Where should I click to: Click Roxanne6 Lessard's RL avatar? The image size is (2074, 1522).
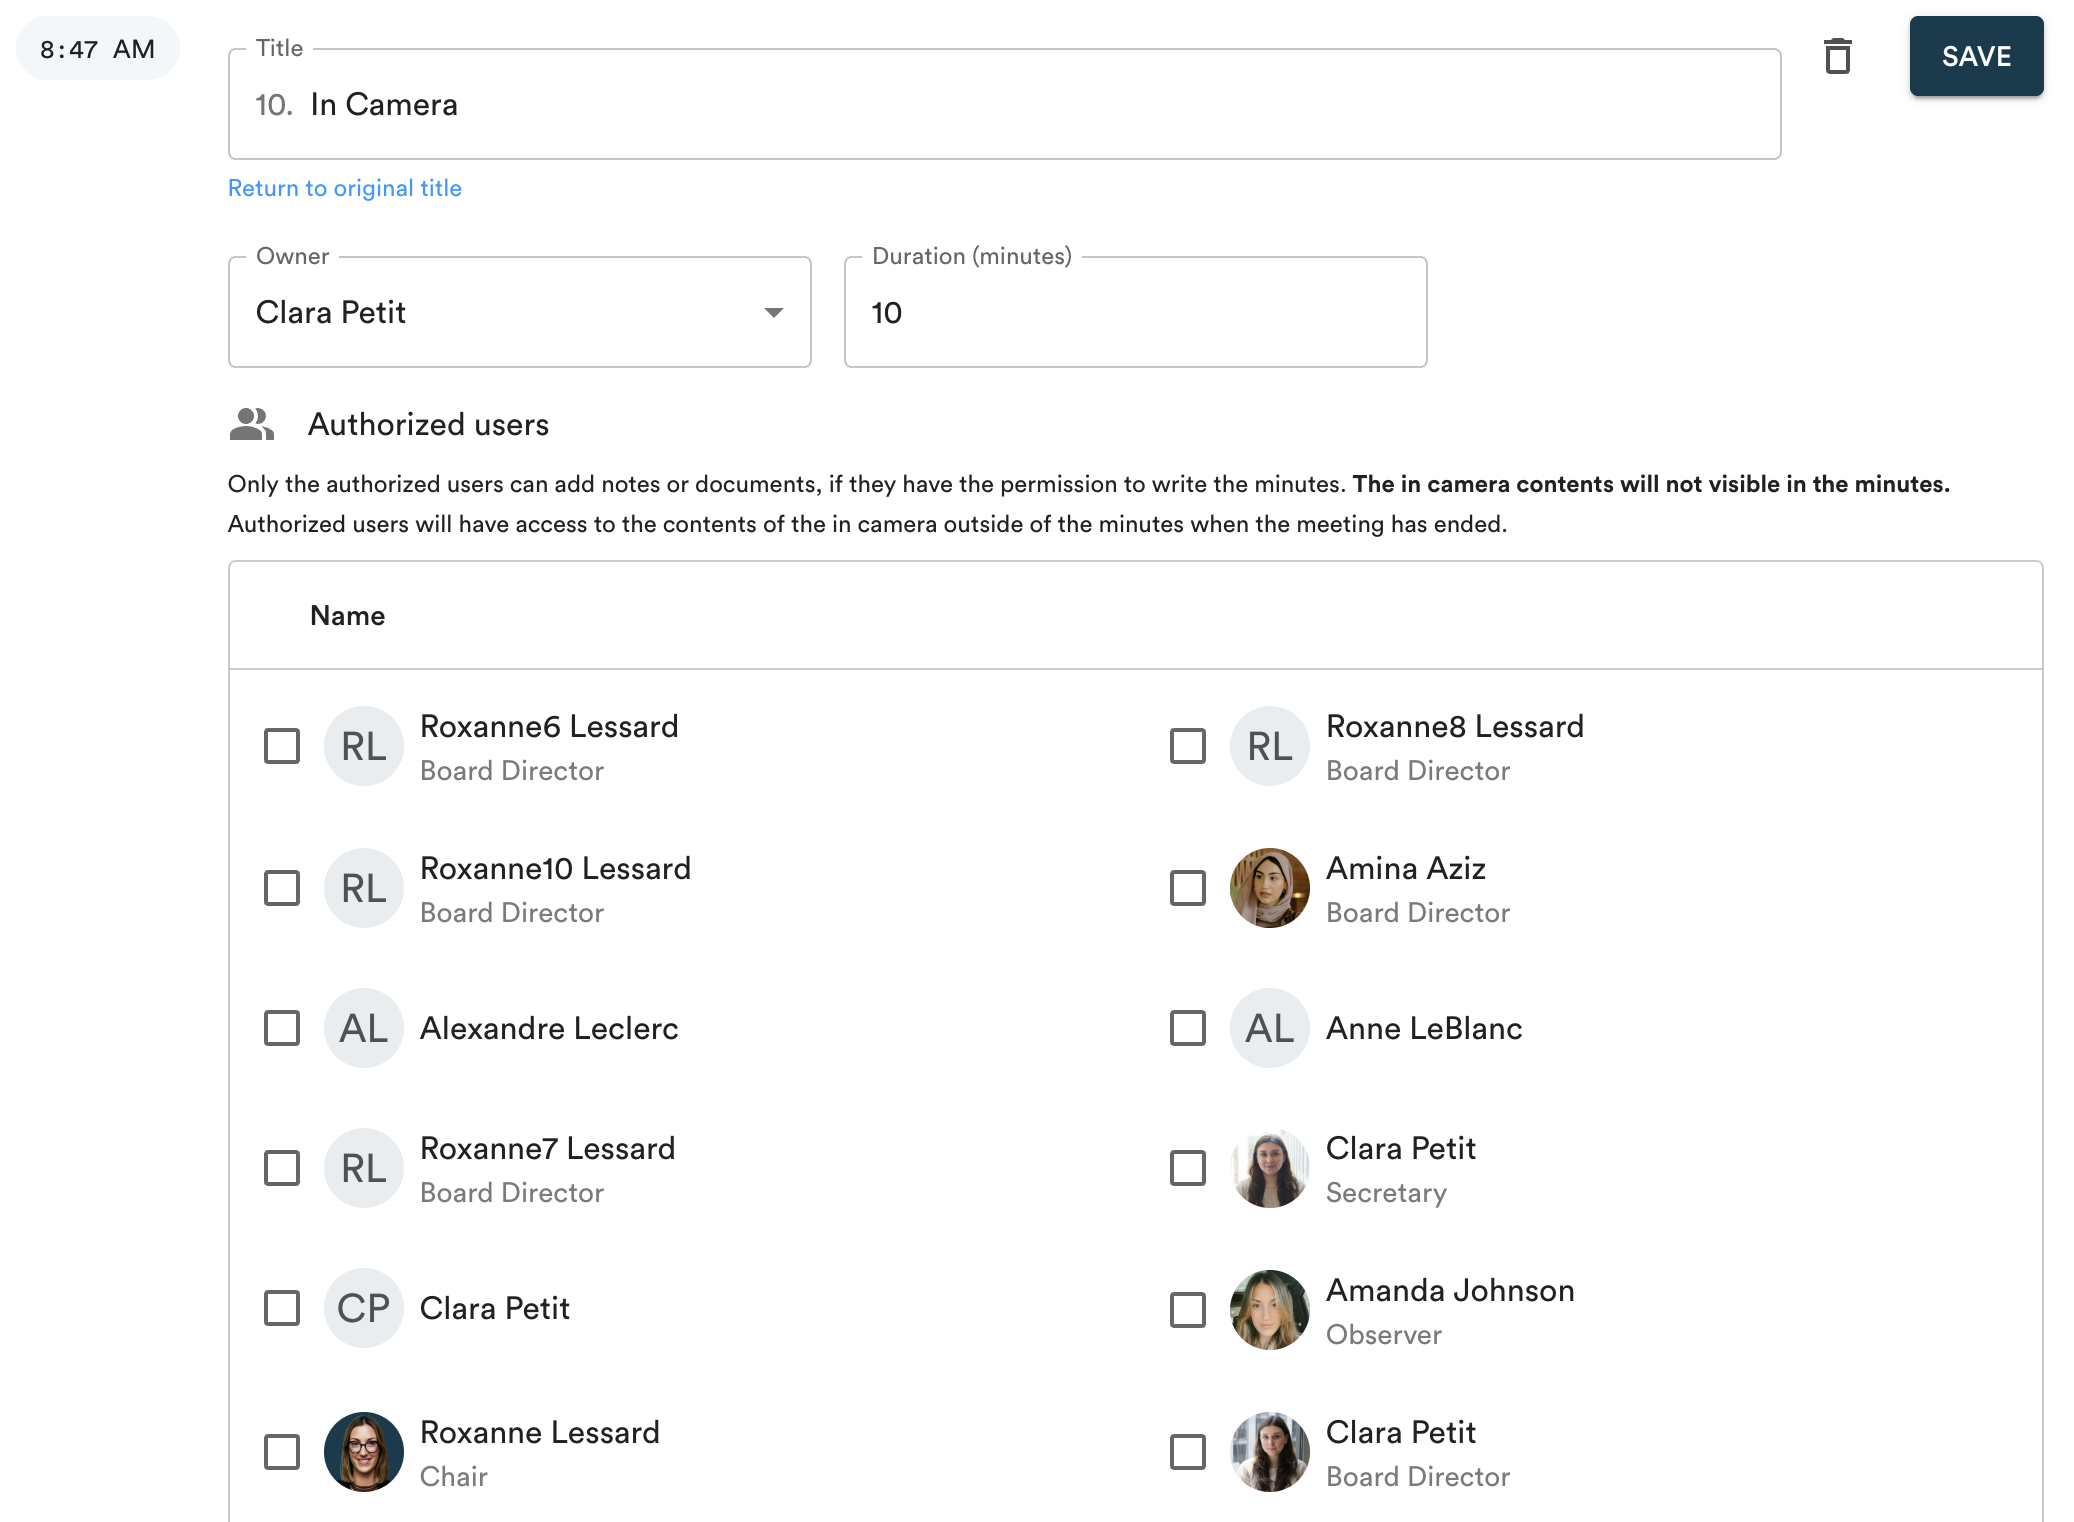click(x=363, y=746)
